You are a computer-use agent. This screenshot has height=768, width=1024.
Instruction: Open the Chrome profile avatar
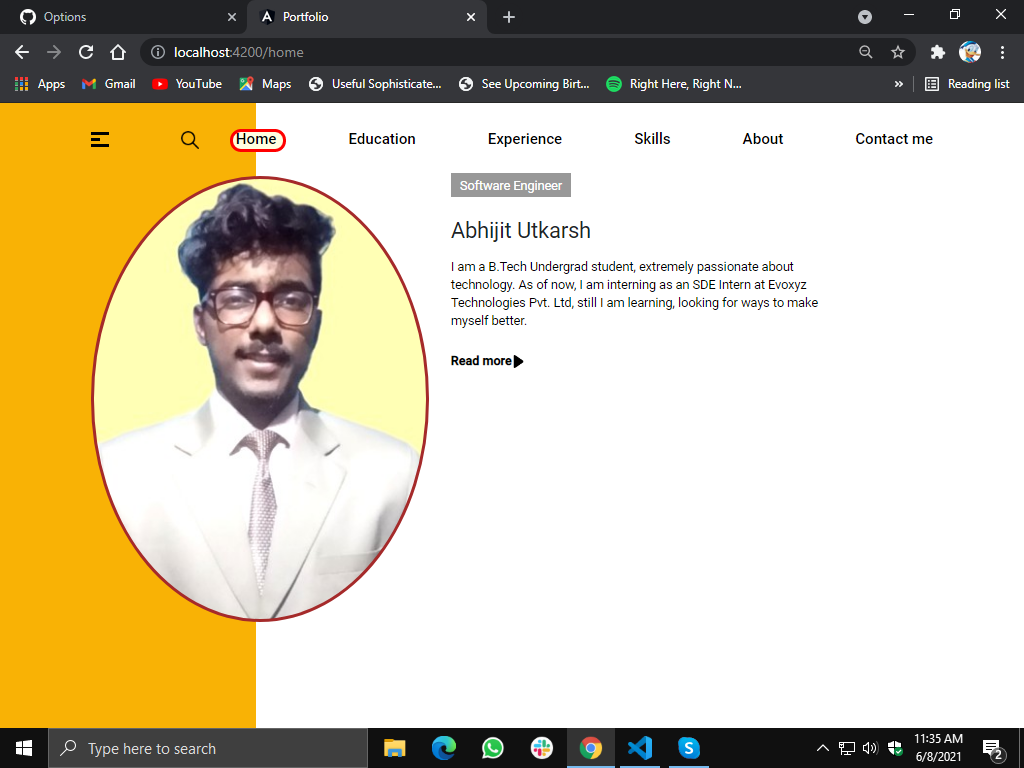tap(970, 52)
